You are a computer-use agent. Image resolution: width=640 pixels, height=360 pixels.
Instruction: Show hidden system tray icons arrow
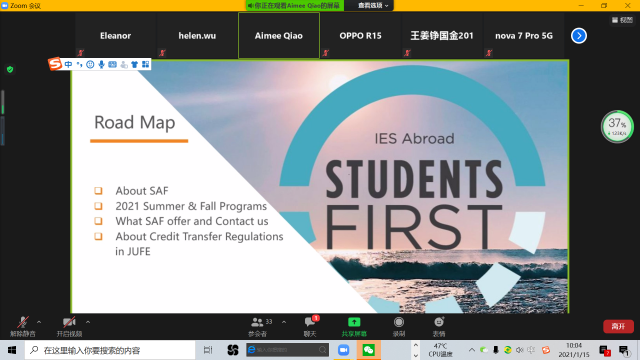click(472, 350)
